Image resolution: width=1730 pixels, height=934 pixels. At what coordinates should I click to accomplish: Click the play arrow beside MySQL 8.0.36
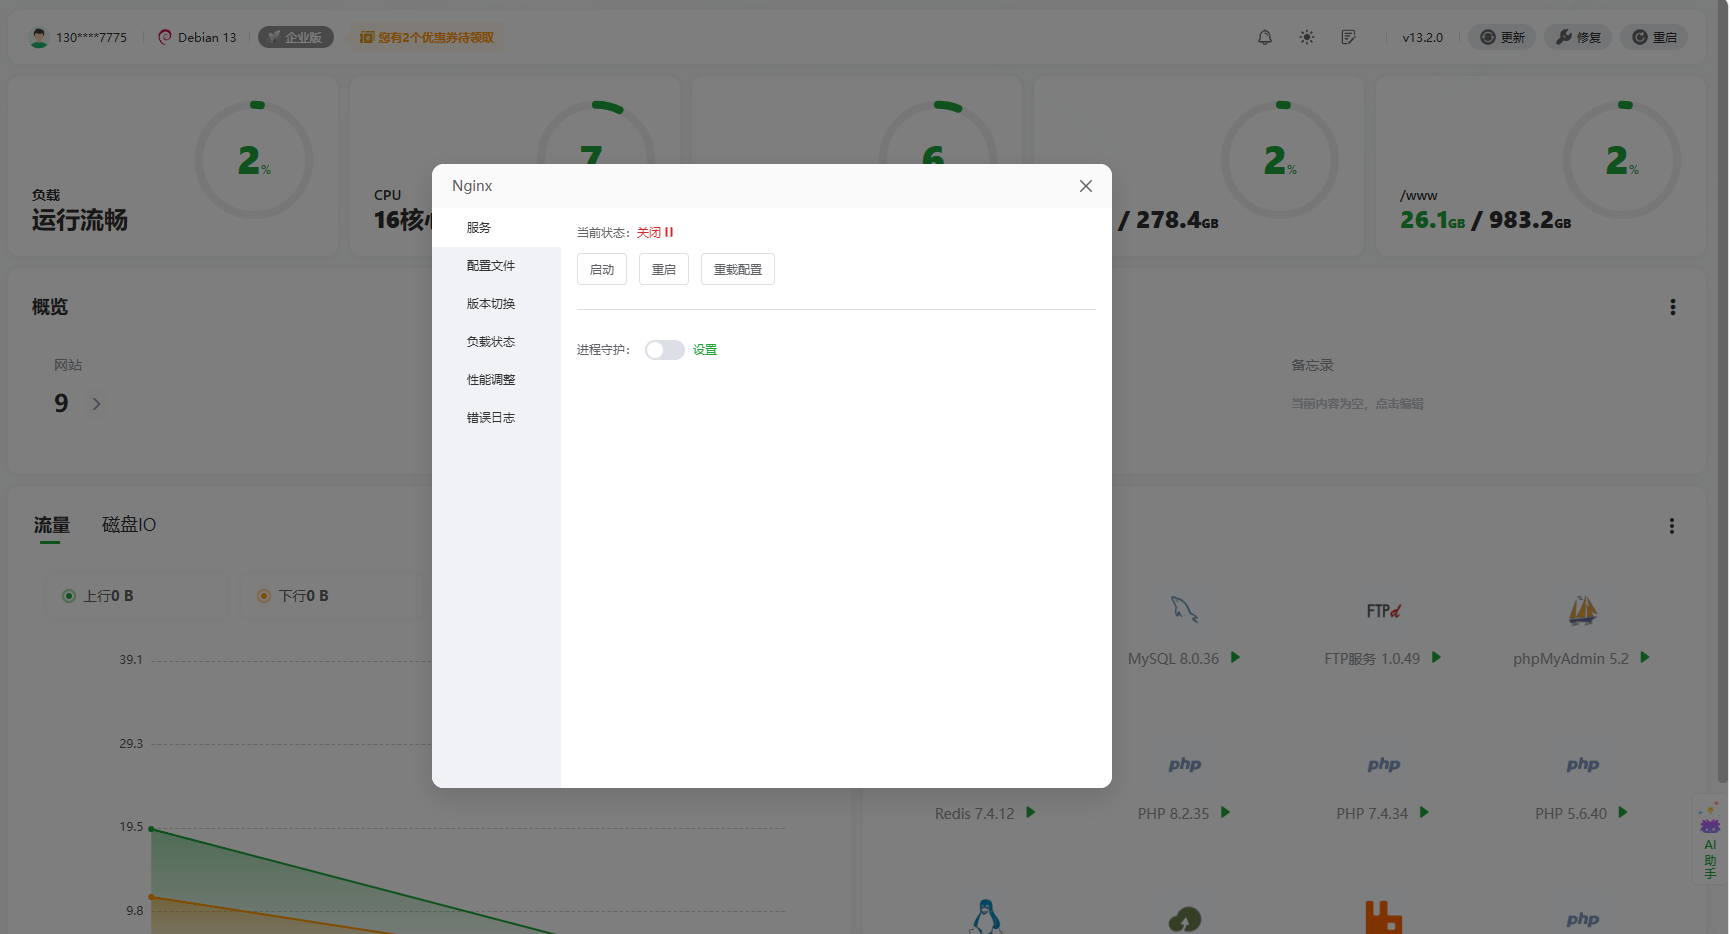(1235, 657)
